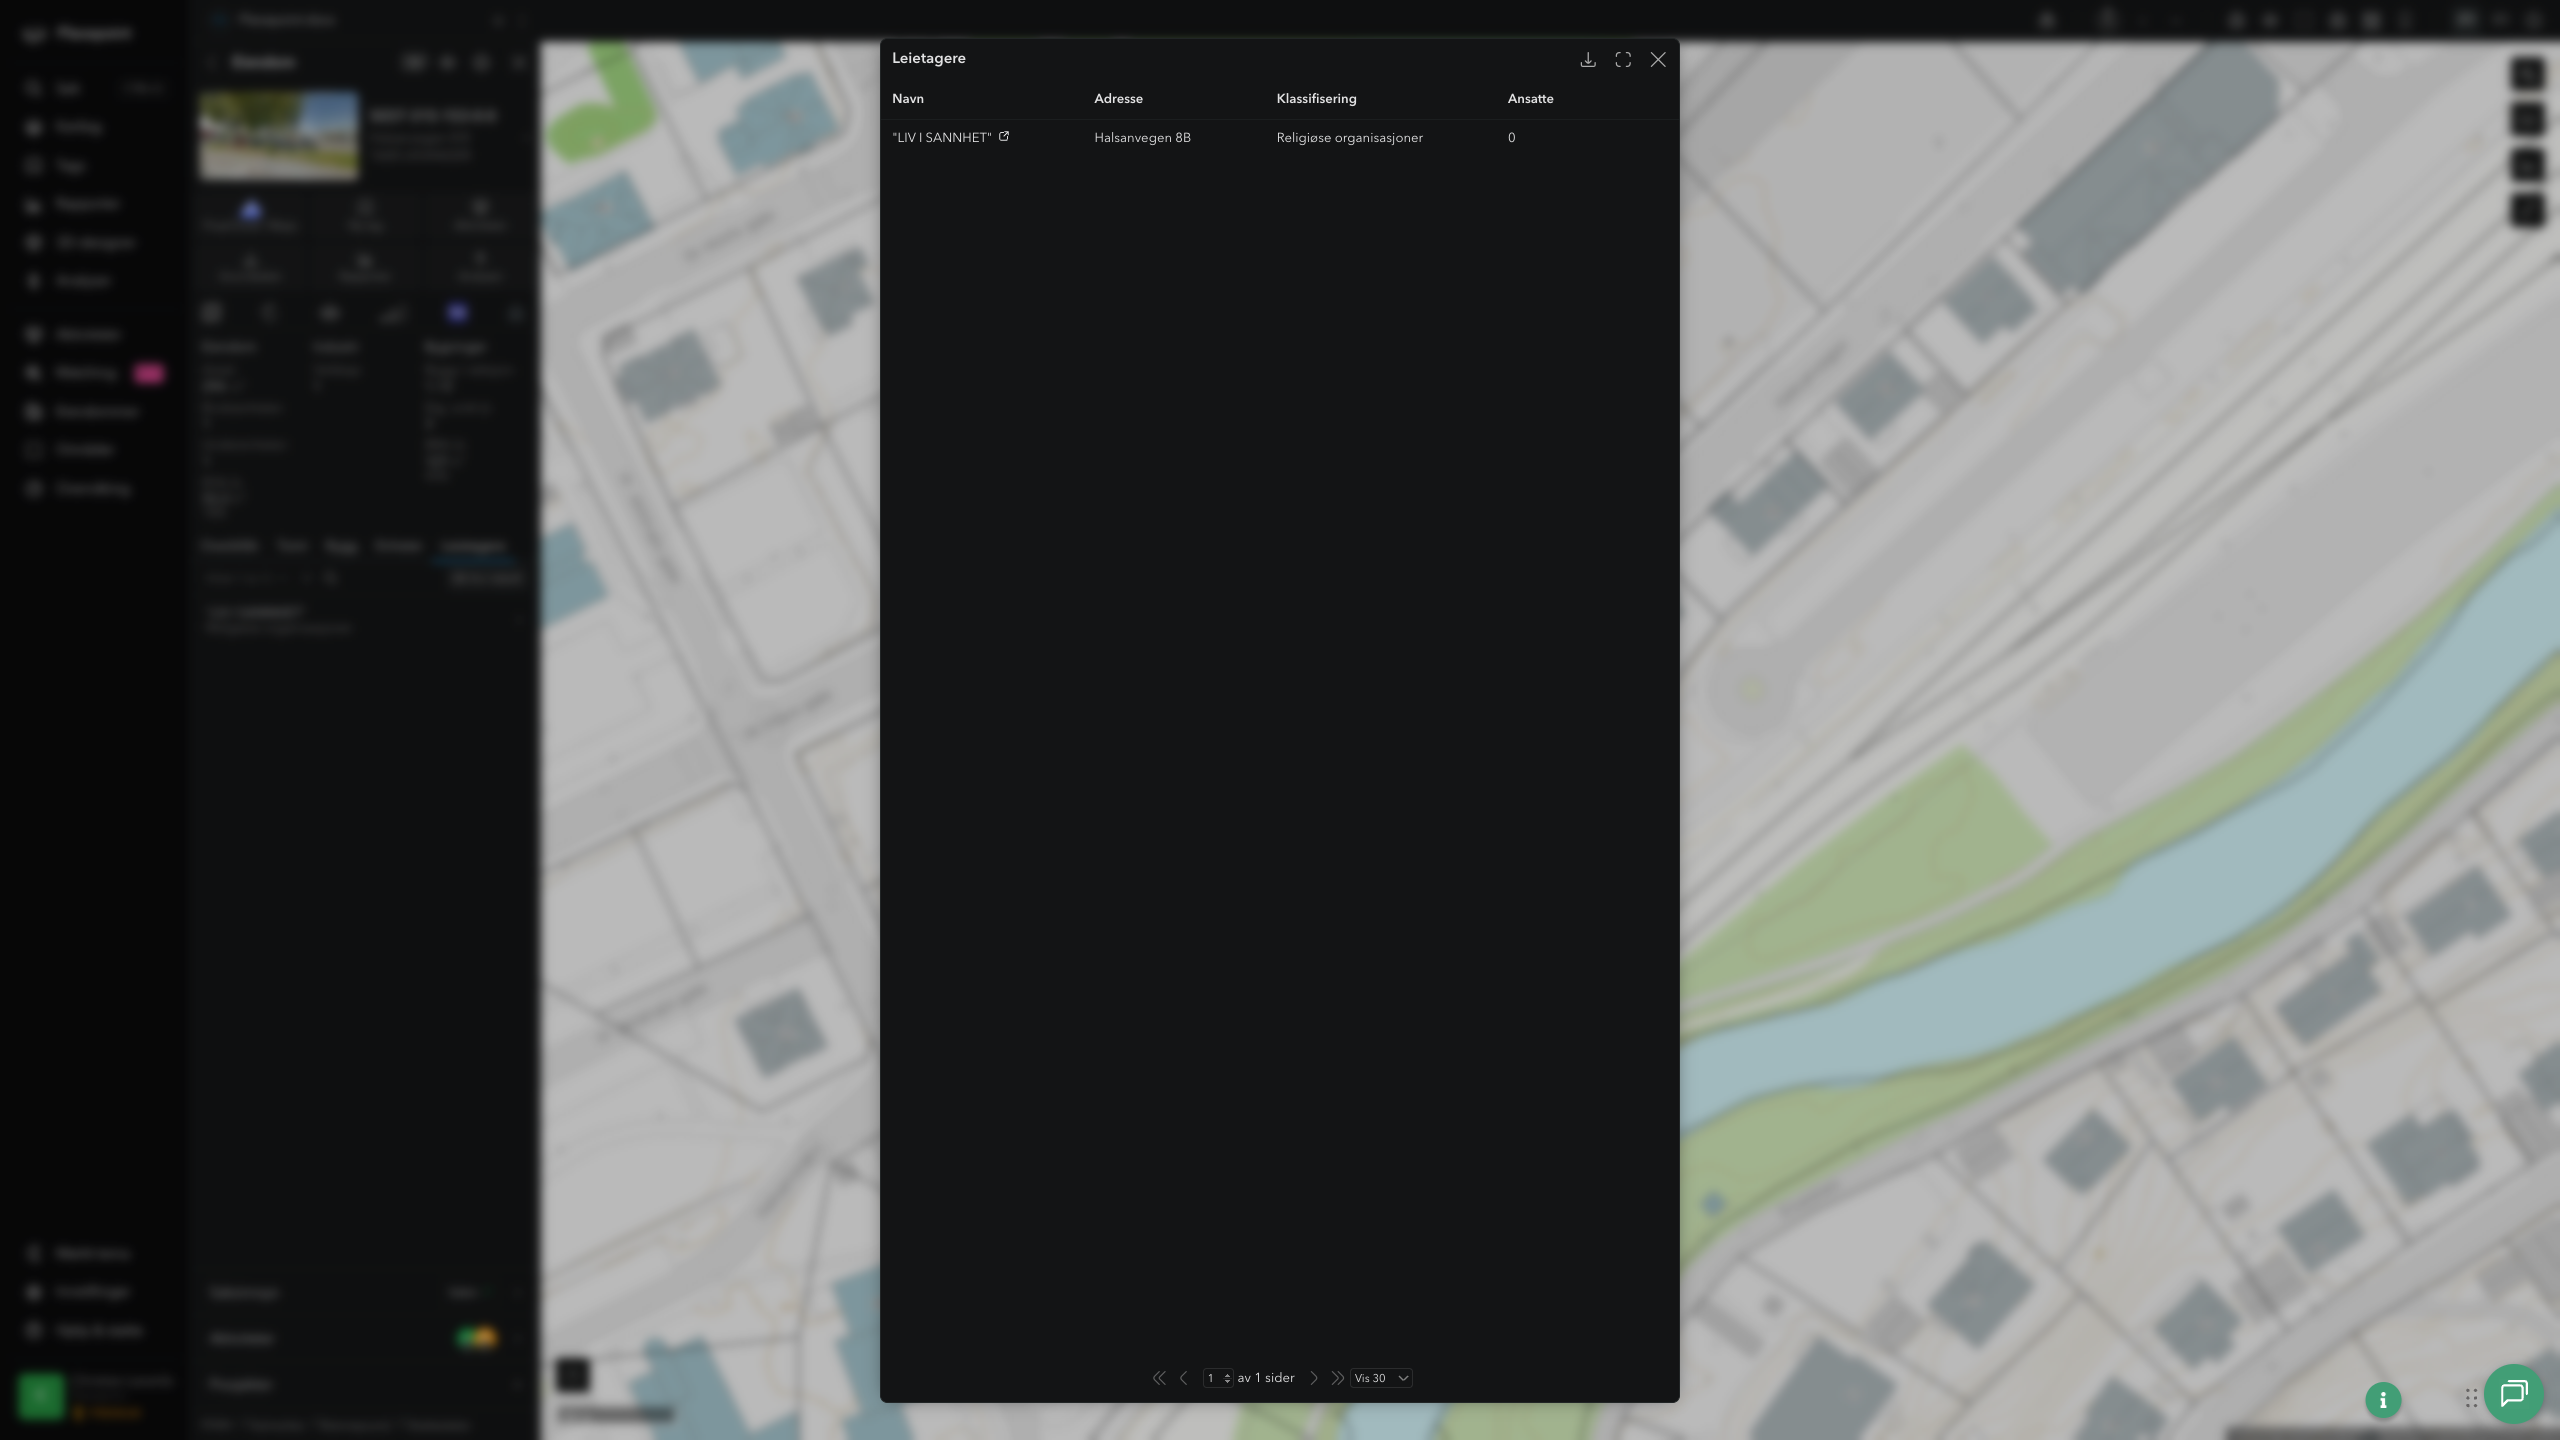Click the "Leietagere" dialog title
This screenshot has height=1440, width=2560.
click(x=928, y=58)
